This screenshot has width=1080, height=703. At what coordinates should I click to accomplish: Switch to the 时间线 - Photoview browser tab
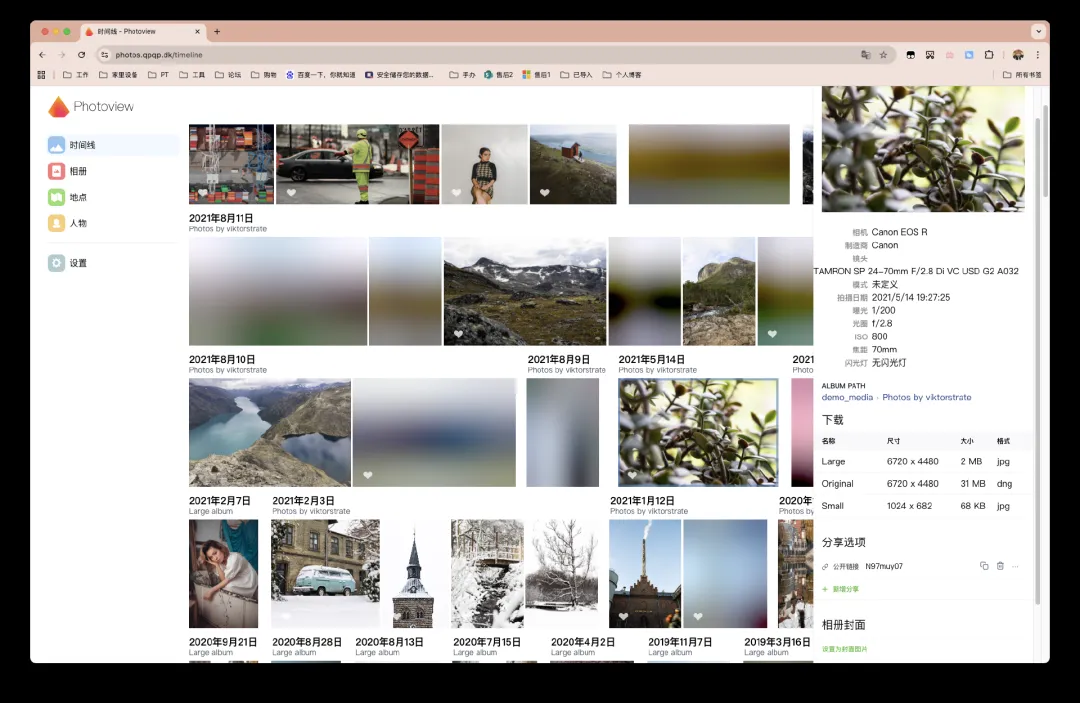click(x=140, y=32)
